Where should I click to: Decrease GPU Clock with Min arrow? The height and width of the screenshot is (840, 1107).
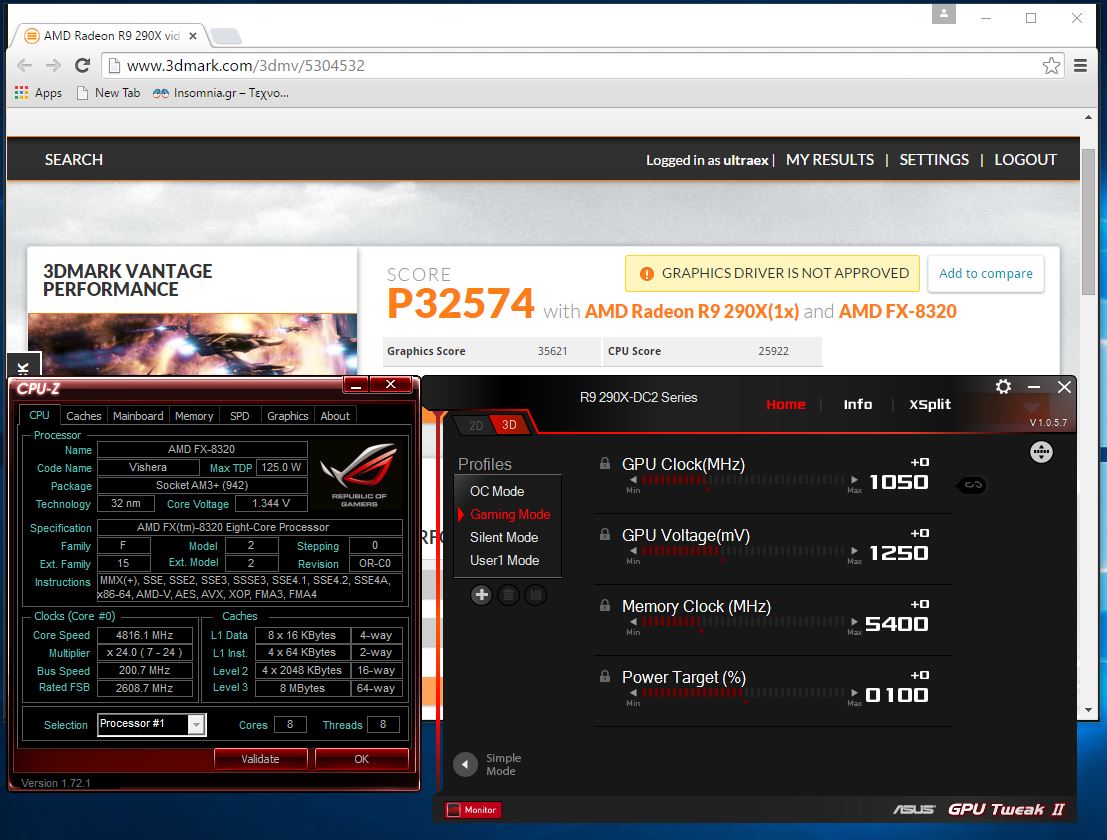(x=633, y=480)
